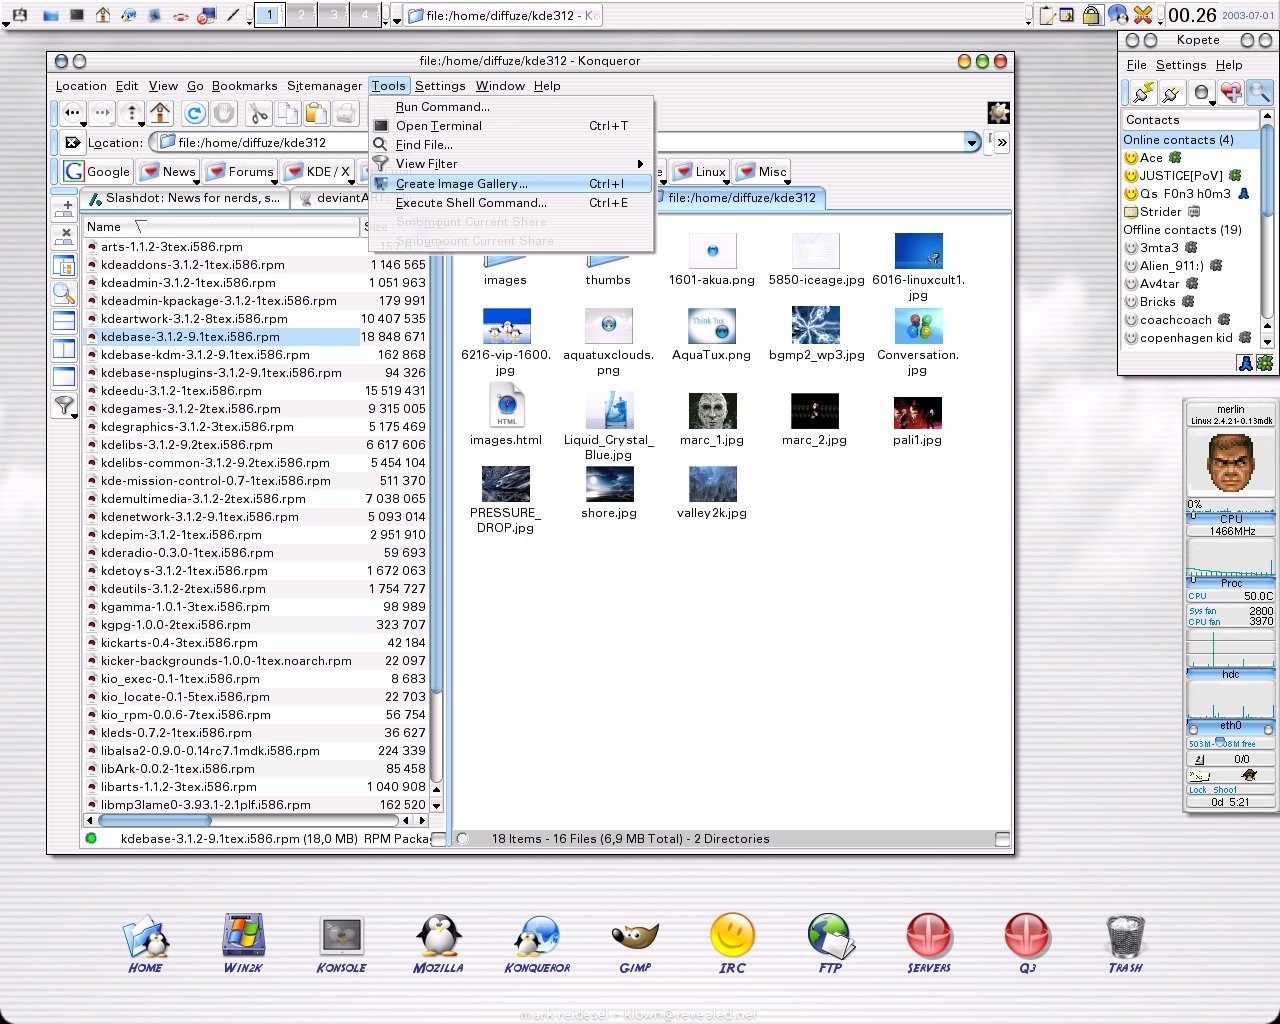This screenshot has width=1280, height=1024.
Task: Click Kopete status bar ICQ flower account icon
Action: coord(1264,363)
